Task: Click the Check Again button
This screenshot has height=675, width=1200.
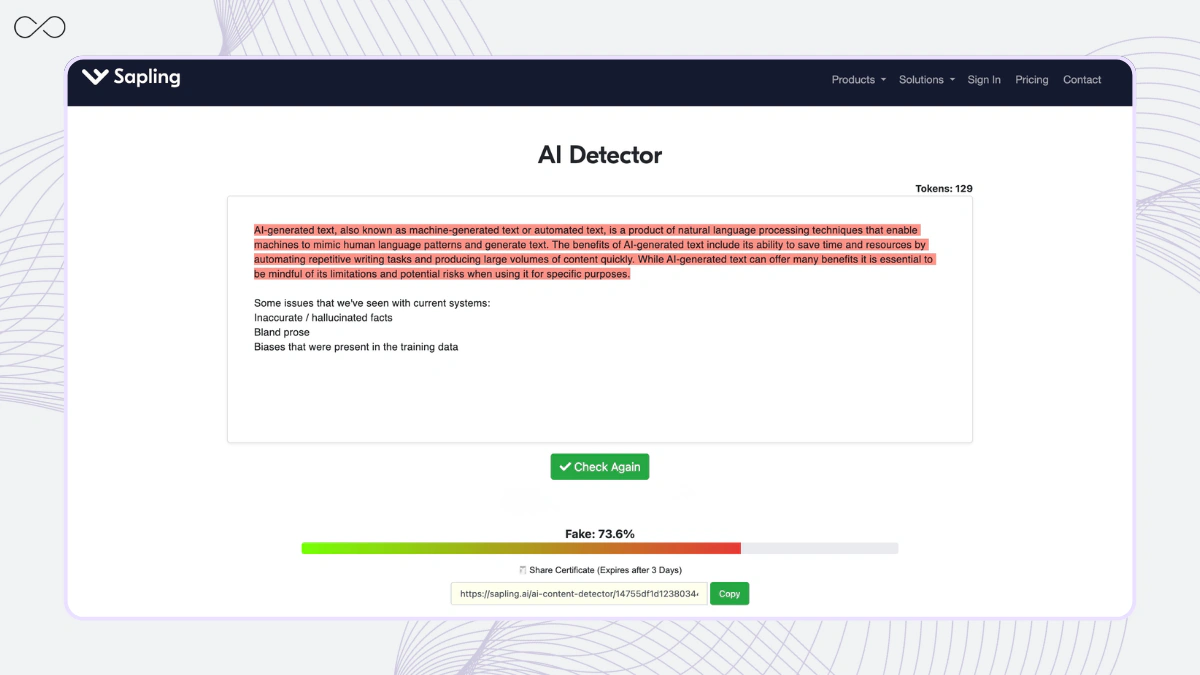Action: [600, 467]
